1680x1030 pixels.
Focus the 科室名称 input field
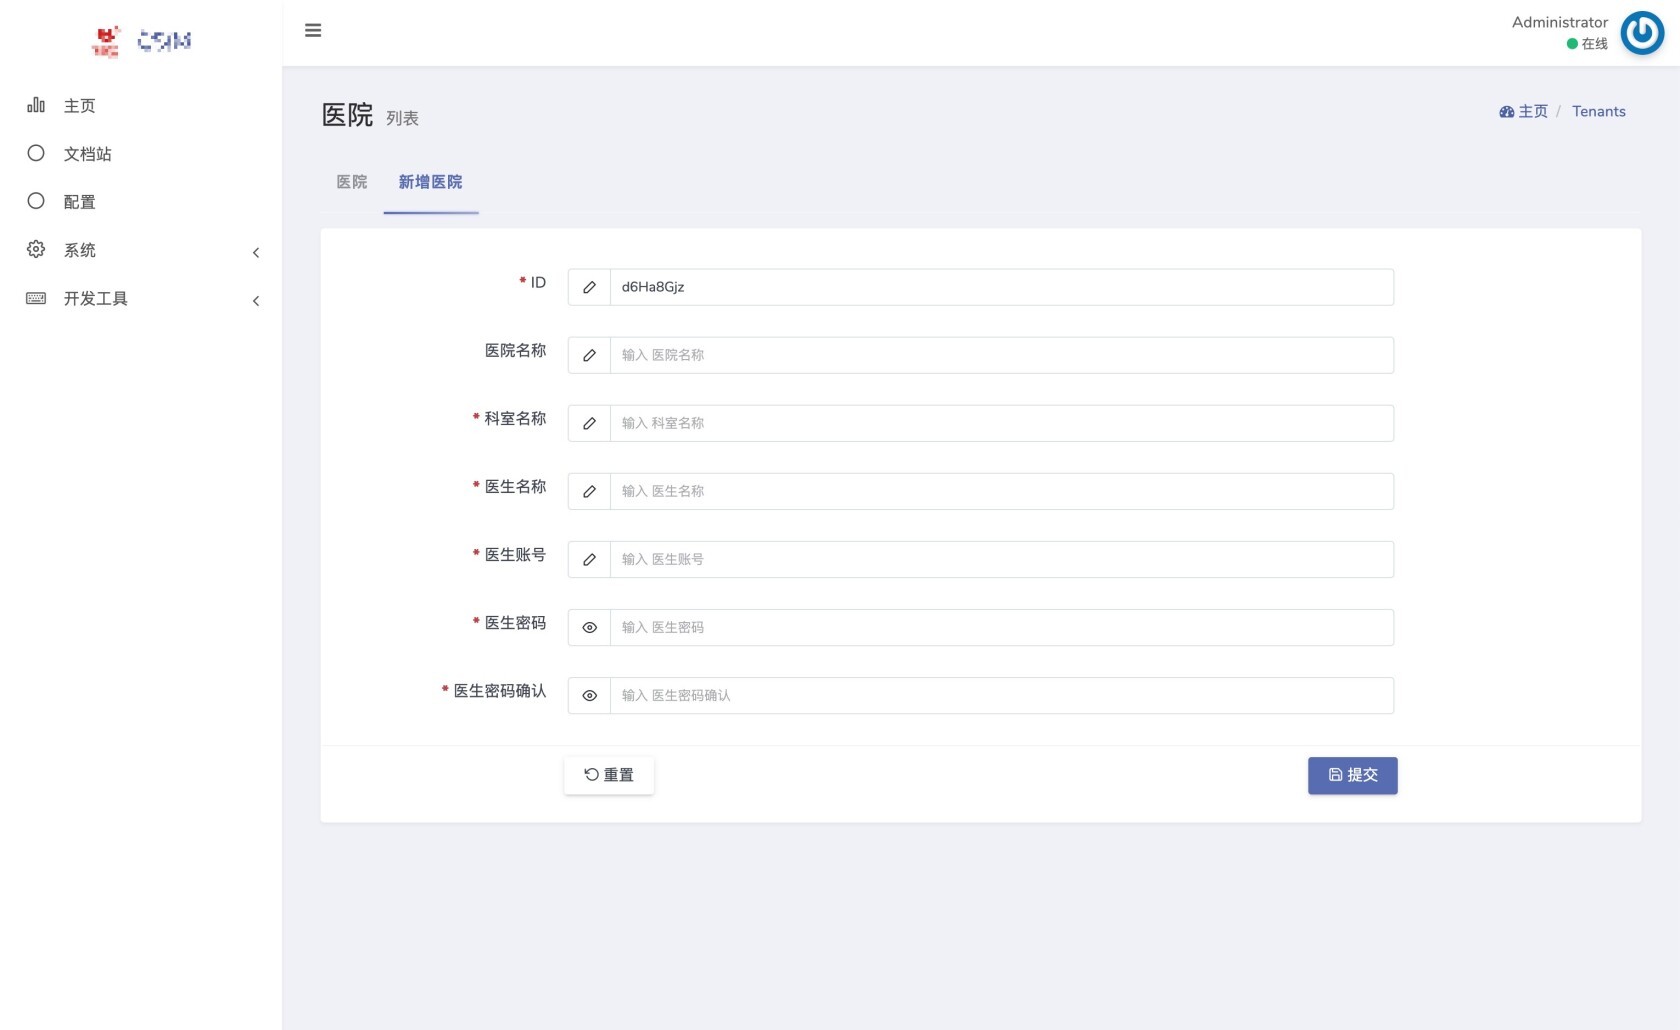[x=1002, y=423]
